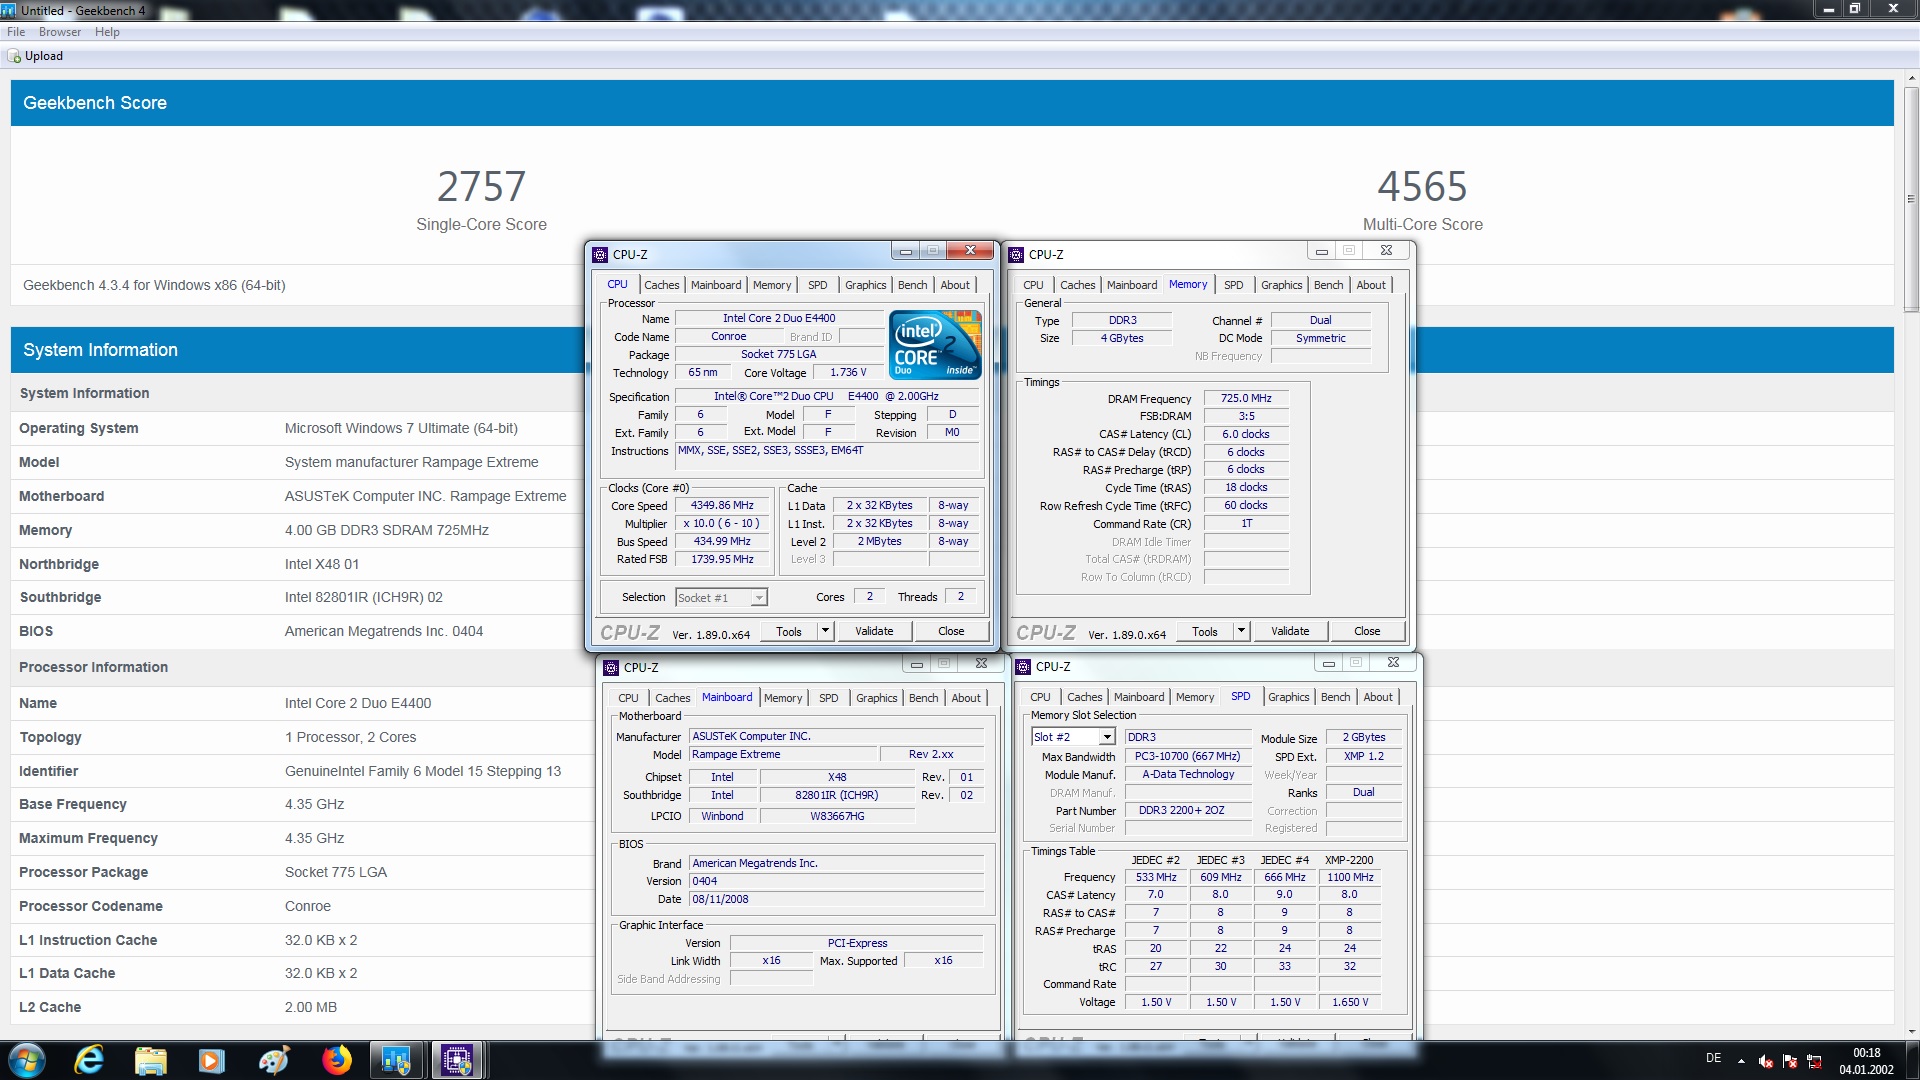
Task: Click Core Voltage value 1.736 V
Action: [x=848, y=372]
